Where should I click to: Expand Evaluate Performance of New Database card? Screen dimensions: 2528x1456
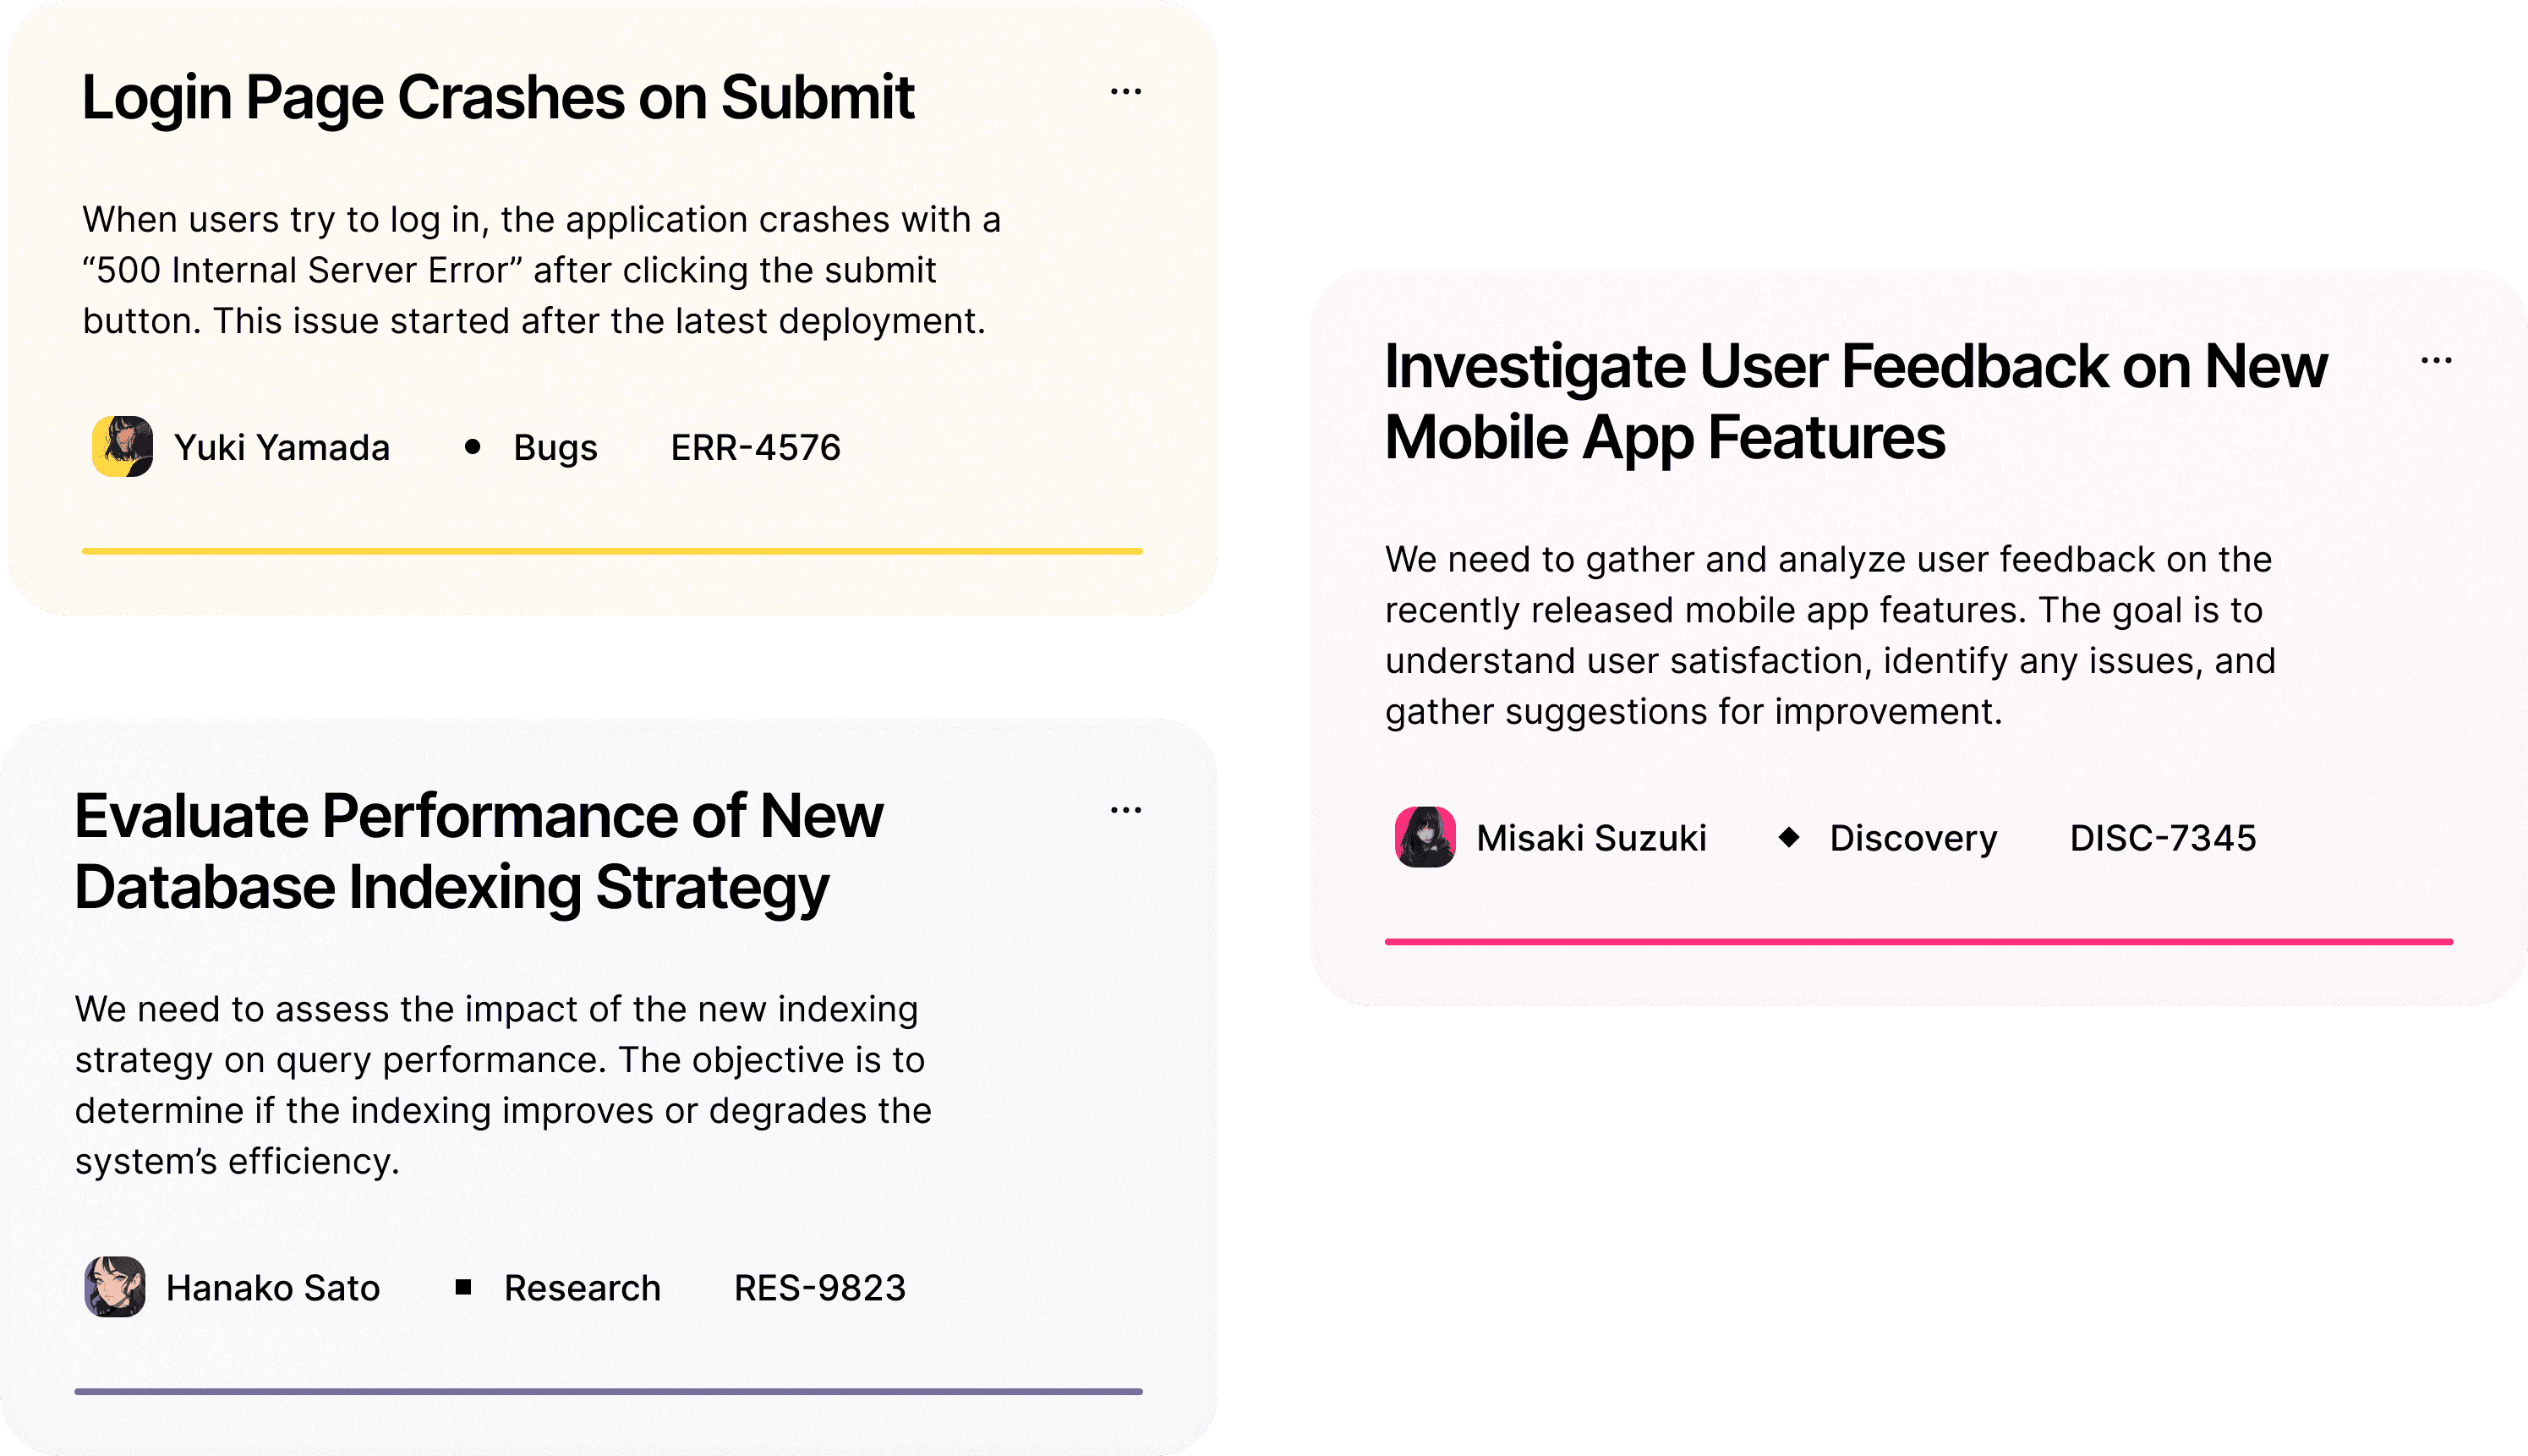pyautogui.click(x=1127, y=810)
